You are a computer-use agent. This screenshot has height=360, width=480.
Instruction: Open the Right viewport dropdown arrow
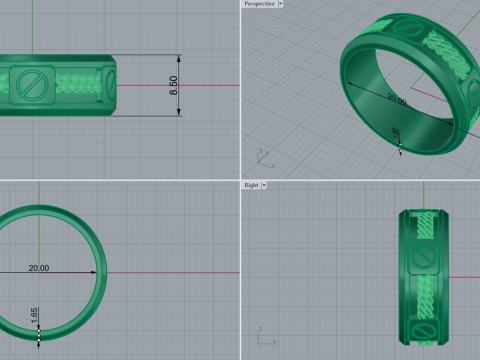pos(264,185)
